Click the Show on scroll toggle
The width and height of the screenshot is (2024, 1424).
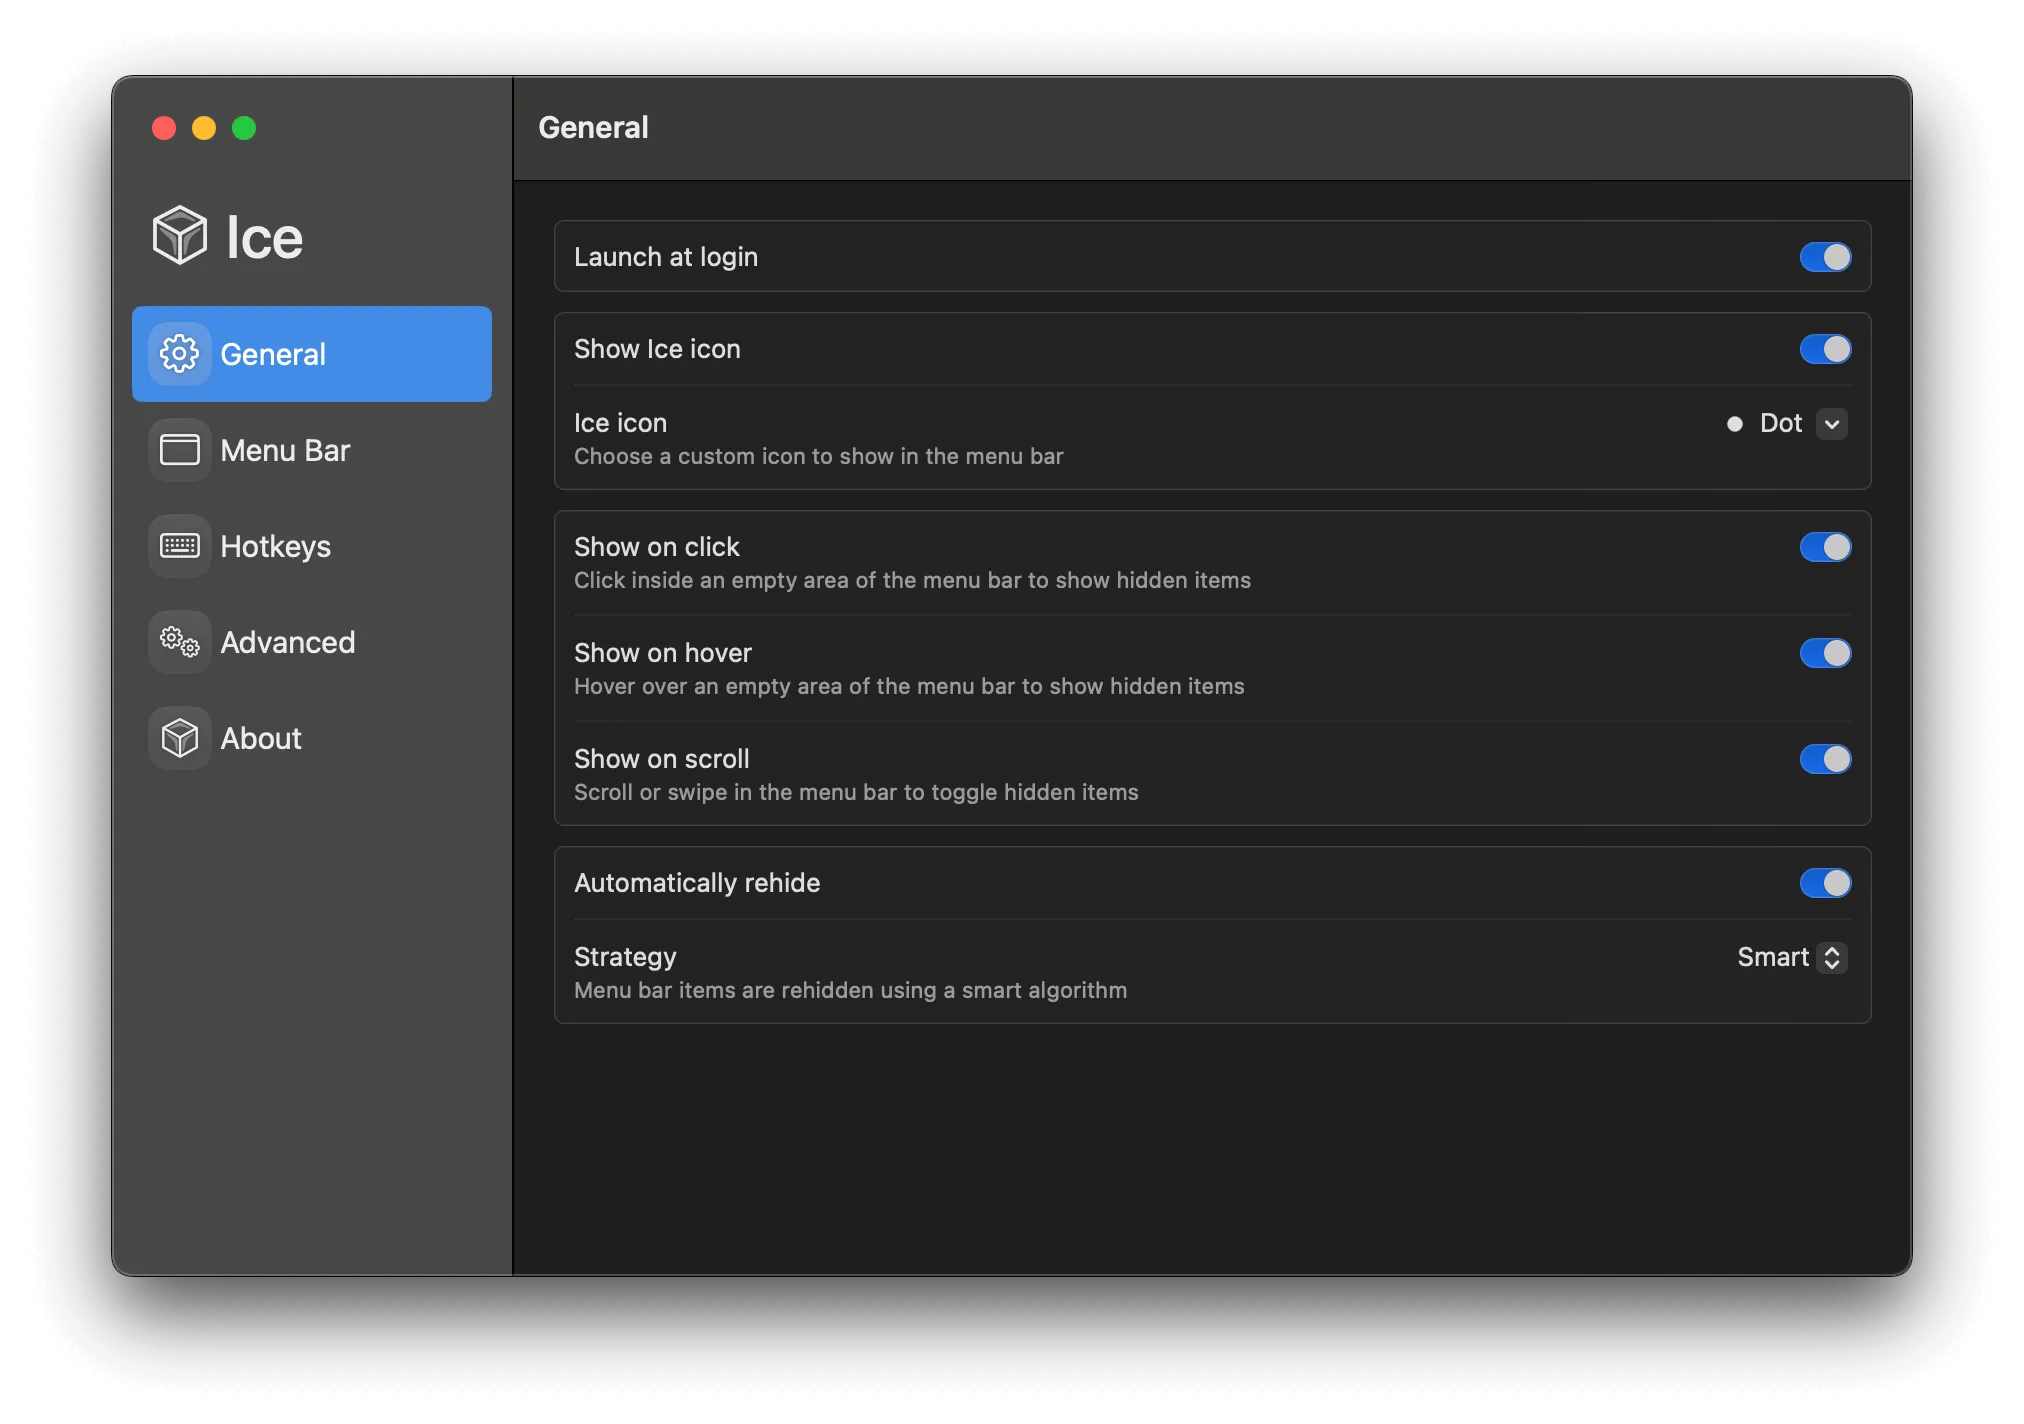pyautogui.click(x=1825, y=758)
